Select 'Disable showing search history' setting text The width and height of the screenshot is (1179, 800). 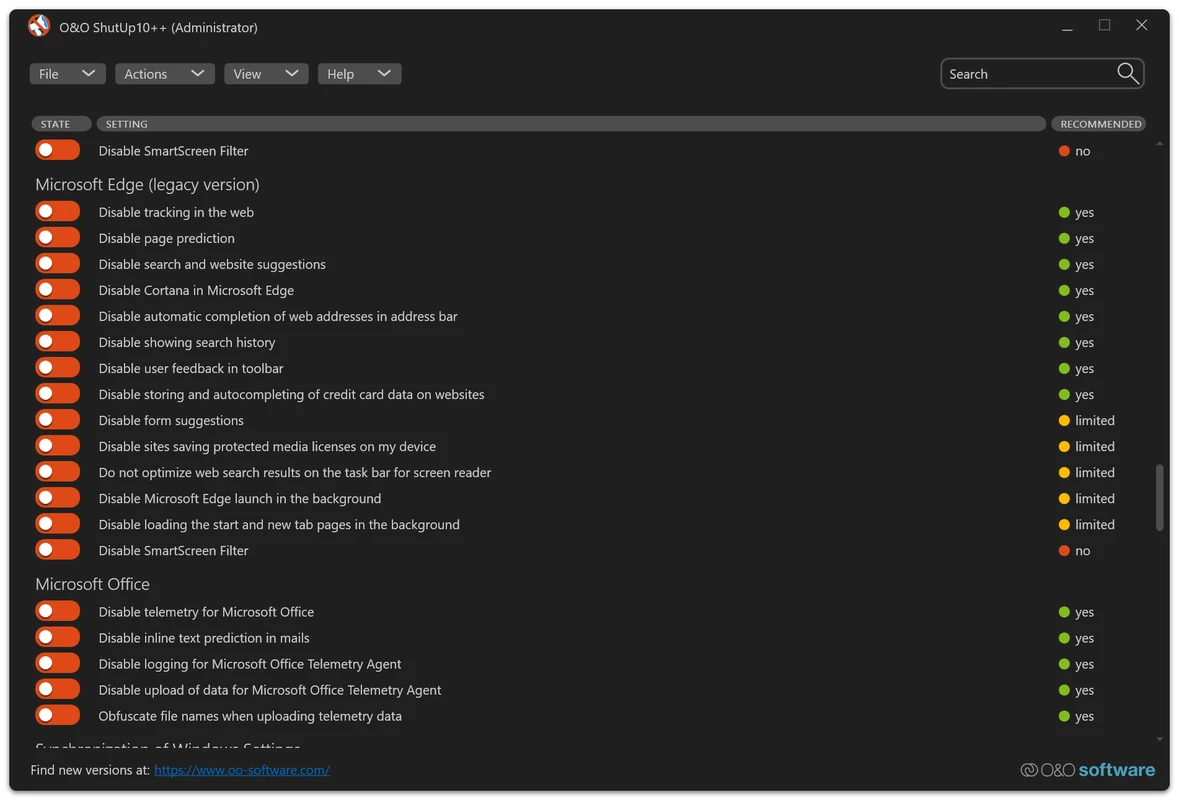point(186,343)
